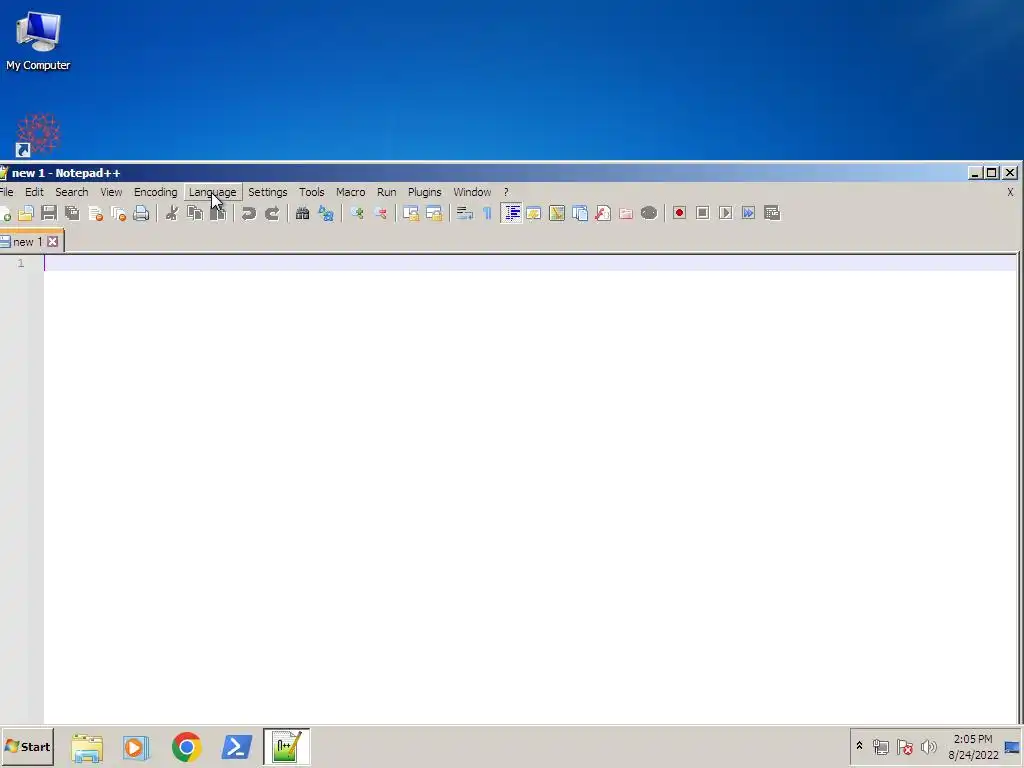Start macro recording with red dot
Viewport: 1024px width, 768px height.
(x=679, y=214)
